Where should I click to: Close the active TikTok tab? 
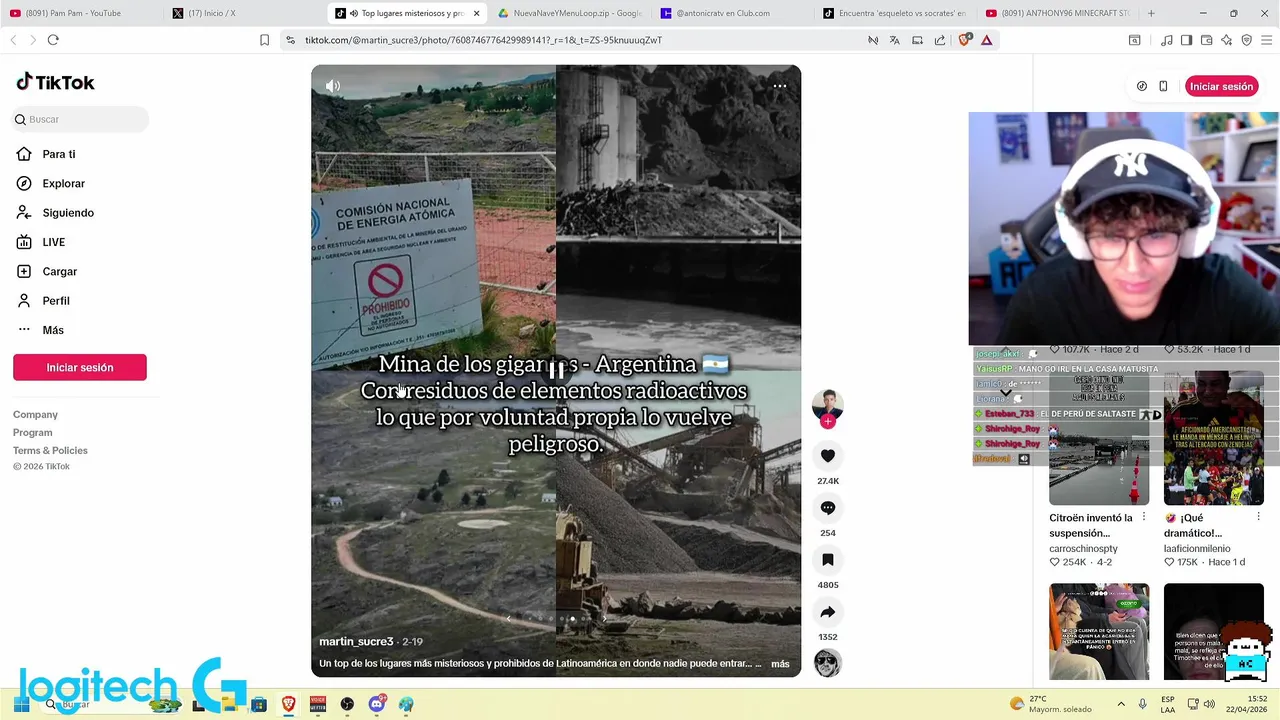476,13
